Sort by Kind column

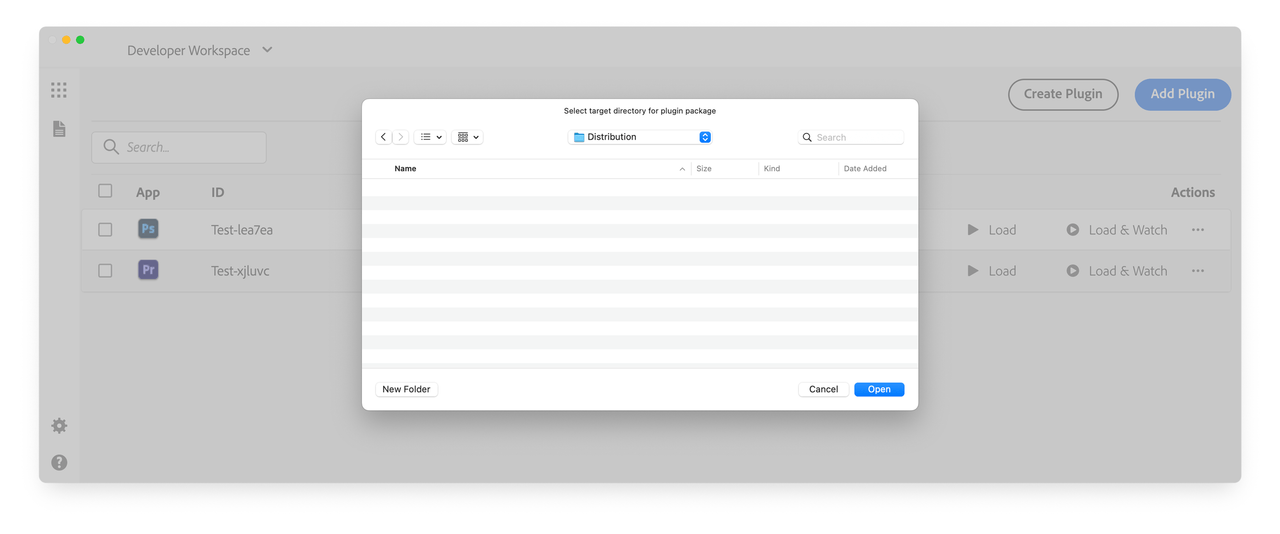tap(772, 169)
